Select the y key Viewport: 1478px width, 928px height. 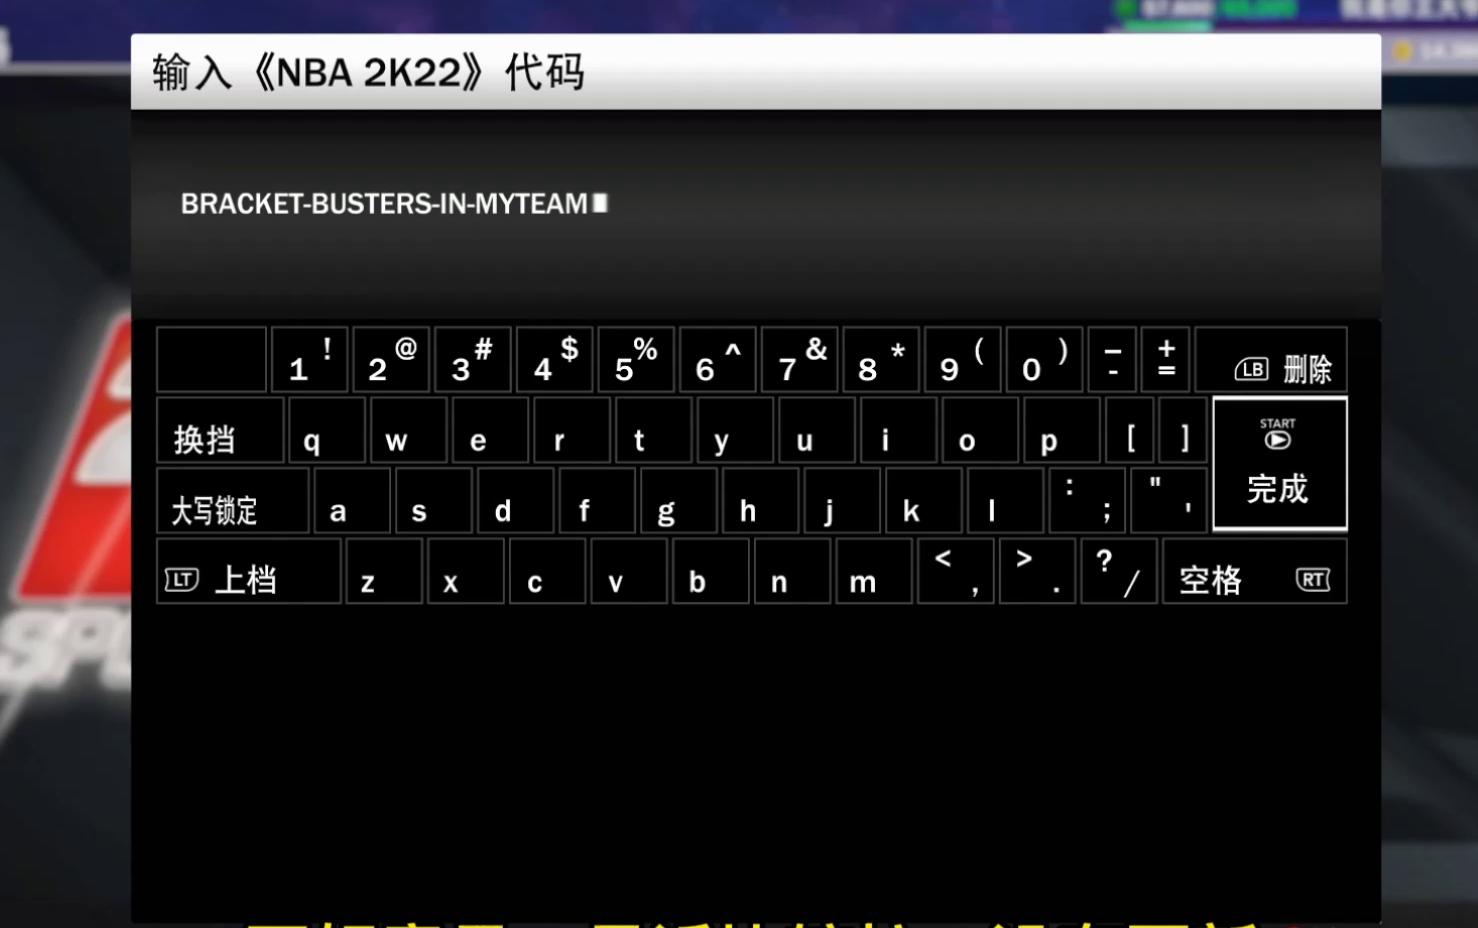click(735, 430)
